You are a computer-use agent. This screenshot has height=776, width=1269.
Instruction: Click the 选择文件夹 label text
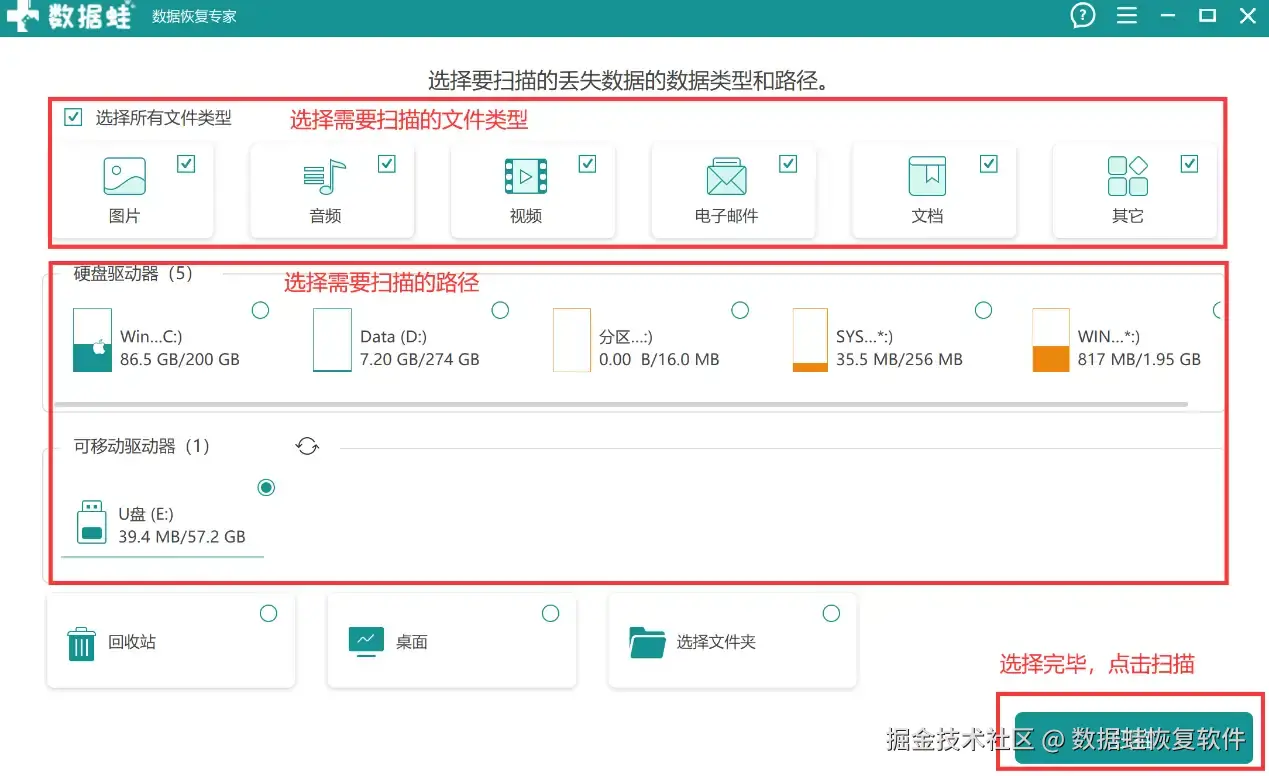[716, 642]
